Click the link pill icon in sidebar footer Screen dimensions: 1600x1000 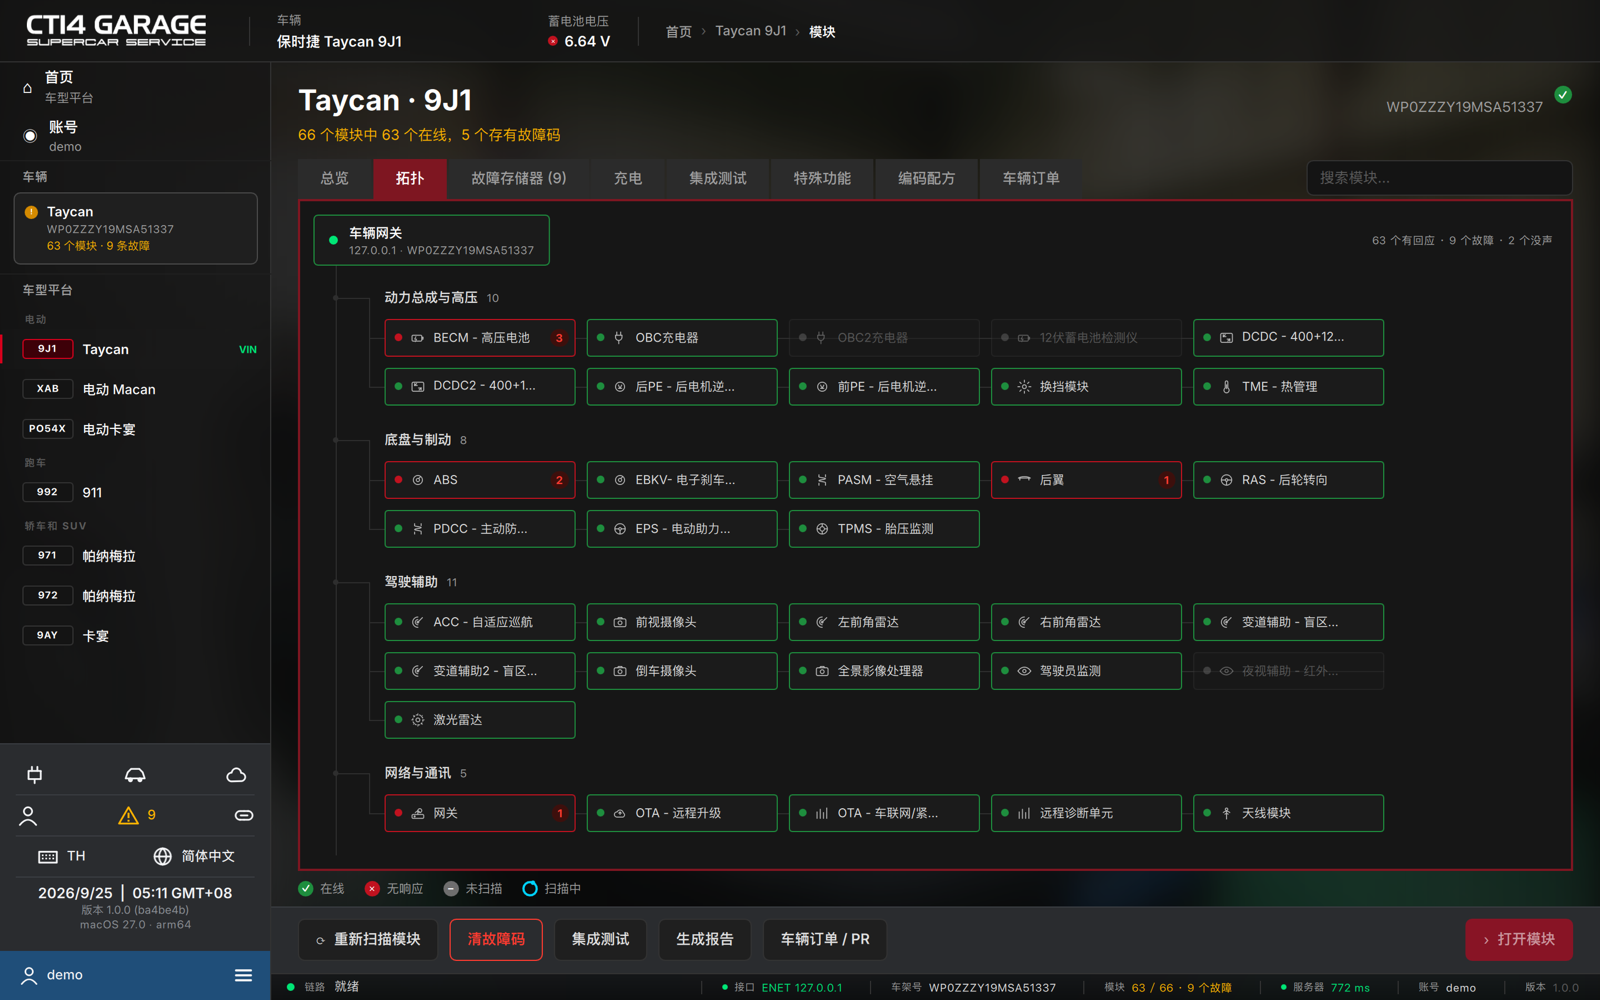pyautogui.click(x=244, y=816)
